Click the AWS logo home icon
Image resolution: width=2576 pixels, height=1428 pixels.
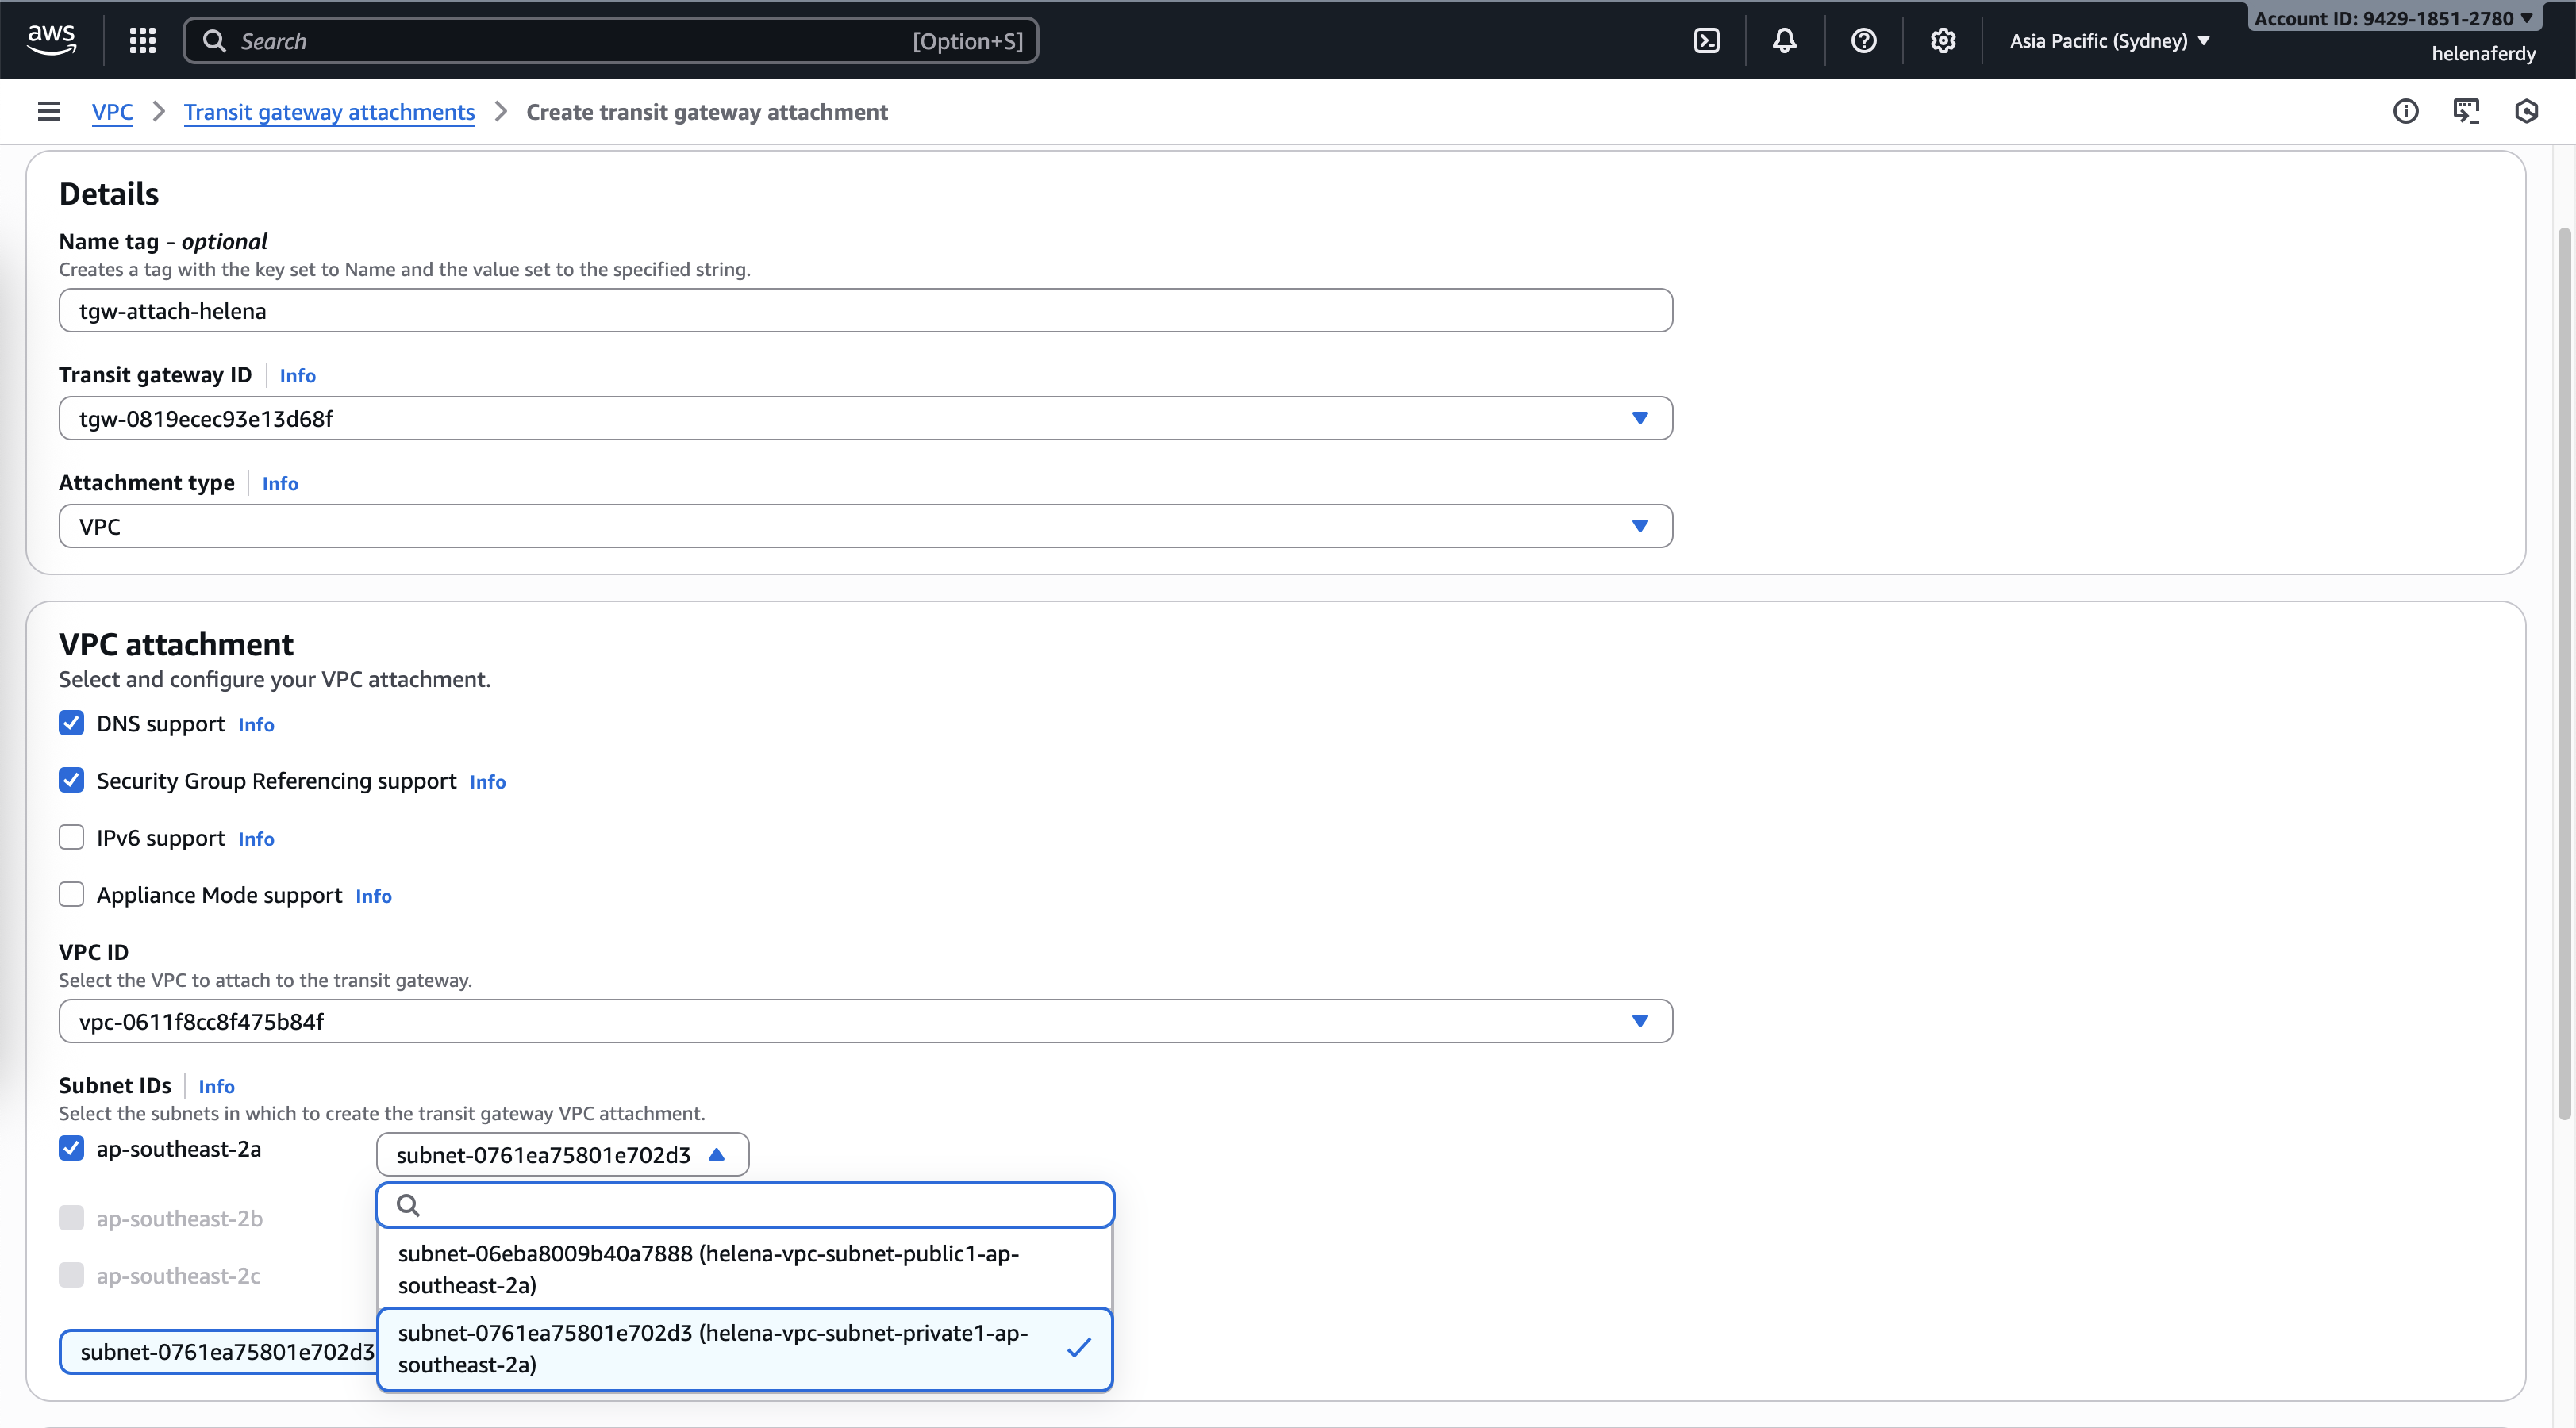tap(51, 40)
